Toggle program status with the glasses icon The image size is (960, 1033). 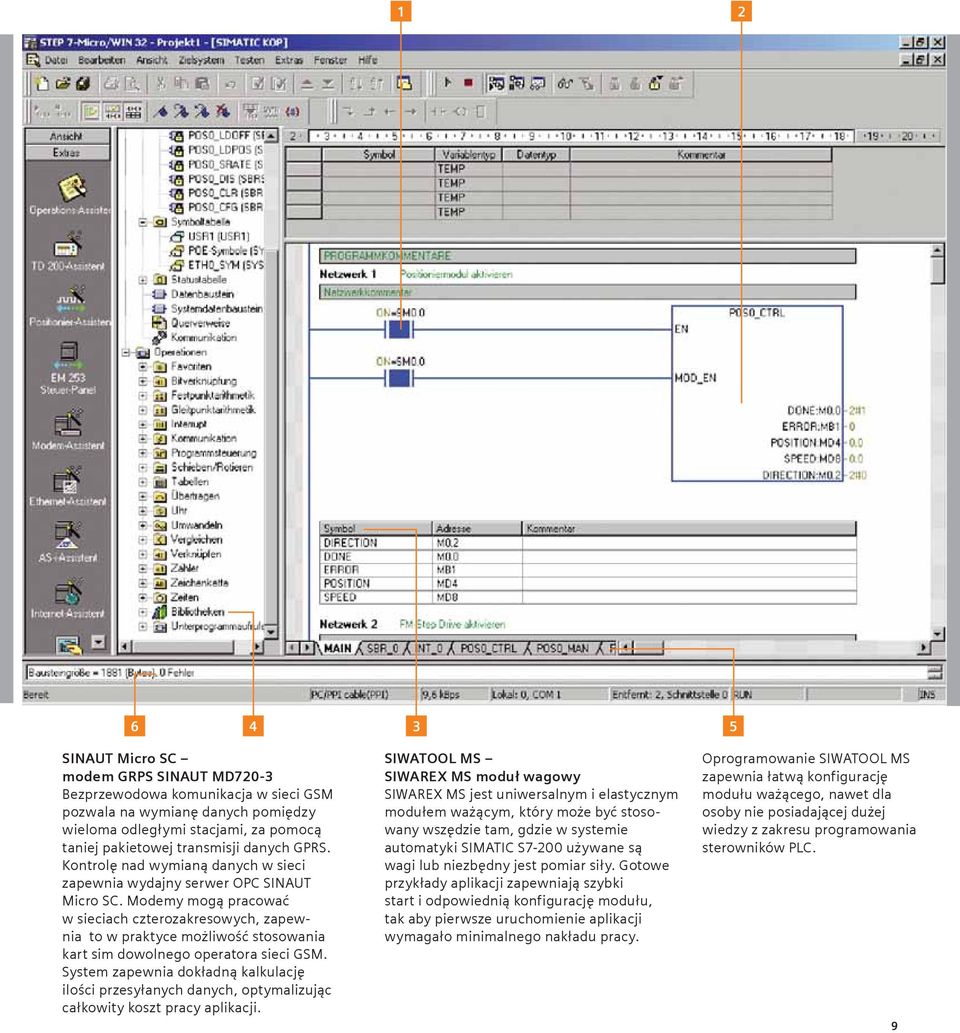(565, 84)
